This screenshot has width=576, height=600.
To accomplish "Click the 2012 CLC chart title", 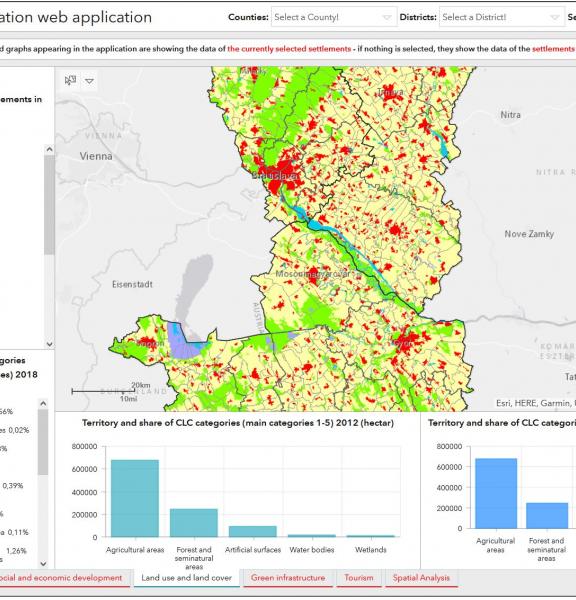I will click(238, 423).
